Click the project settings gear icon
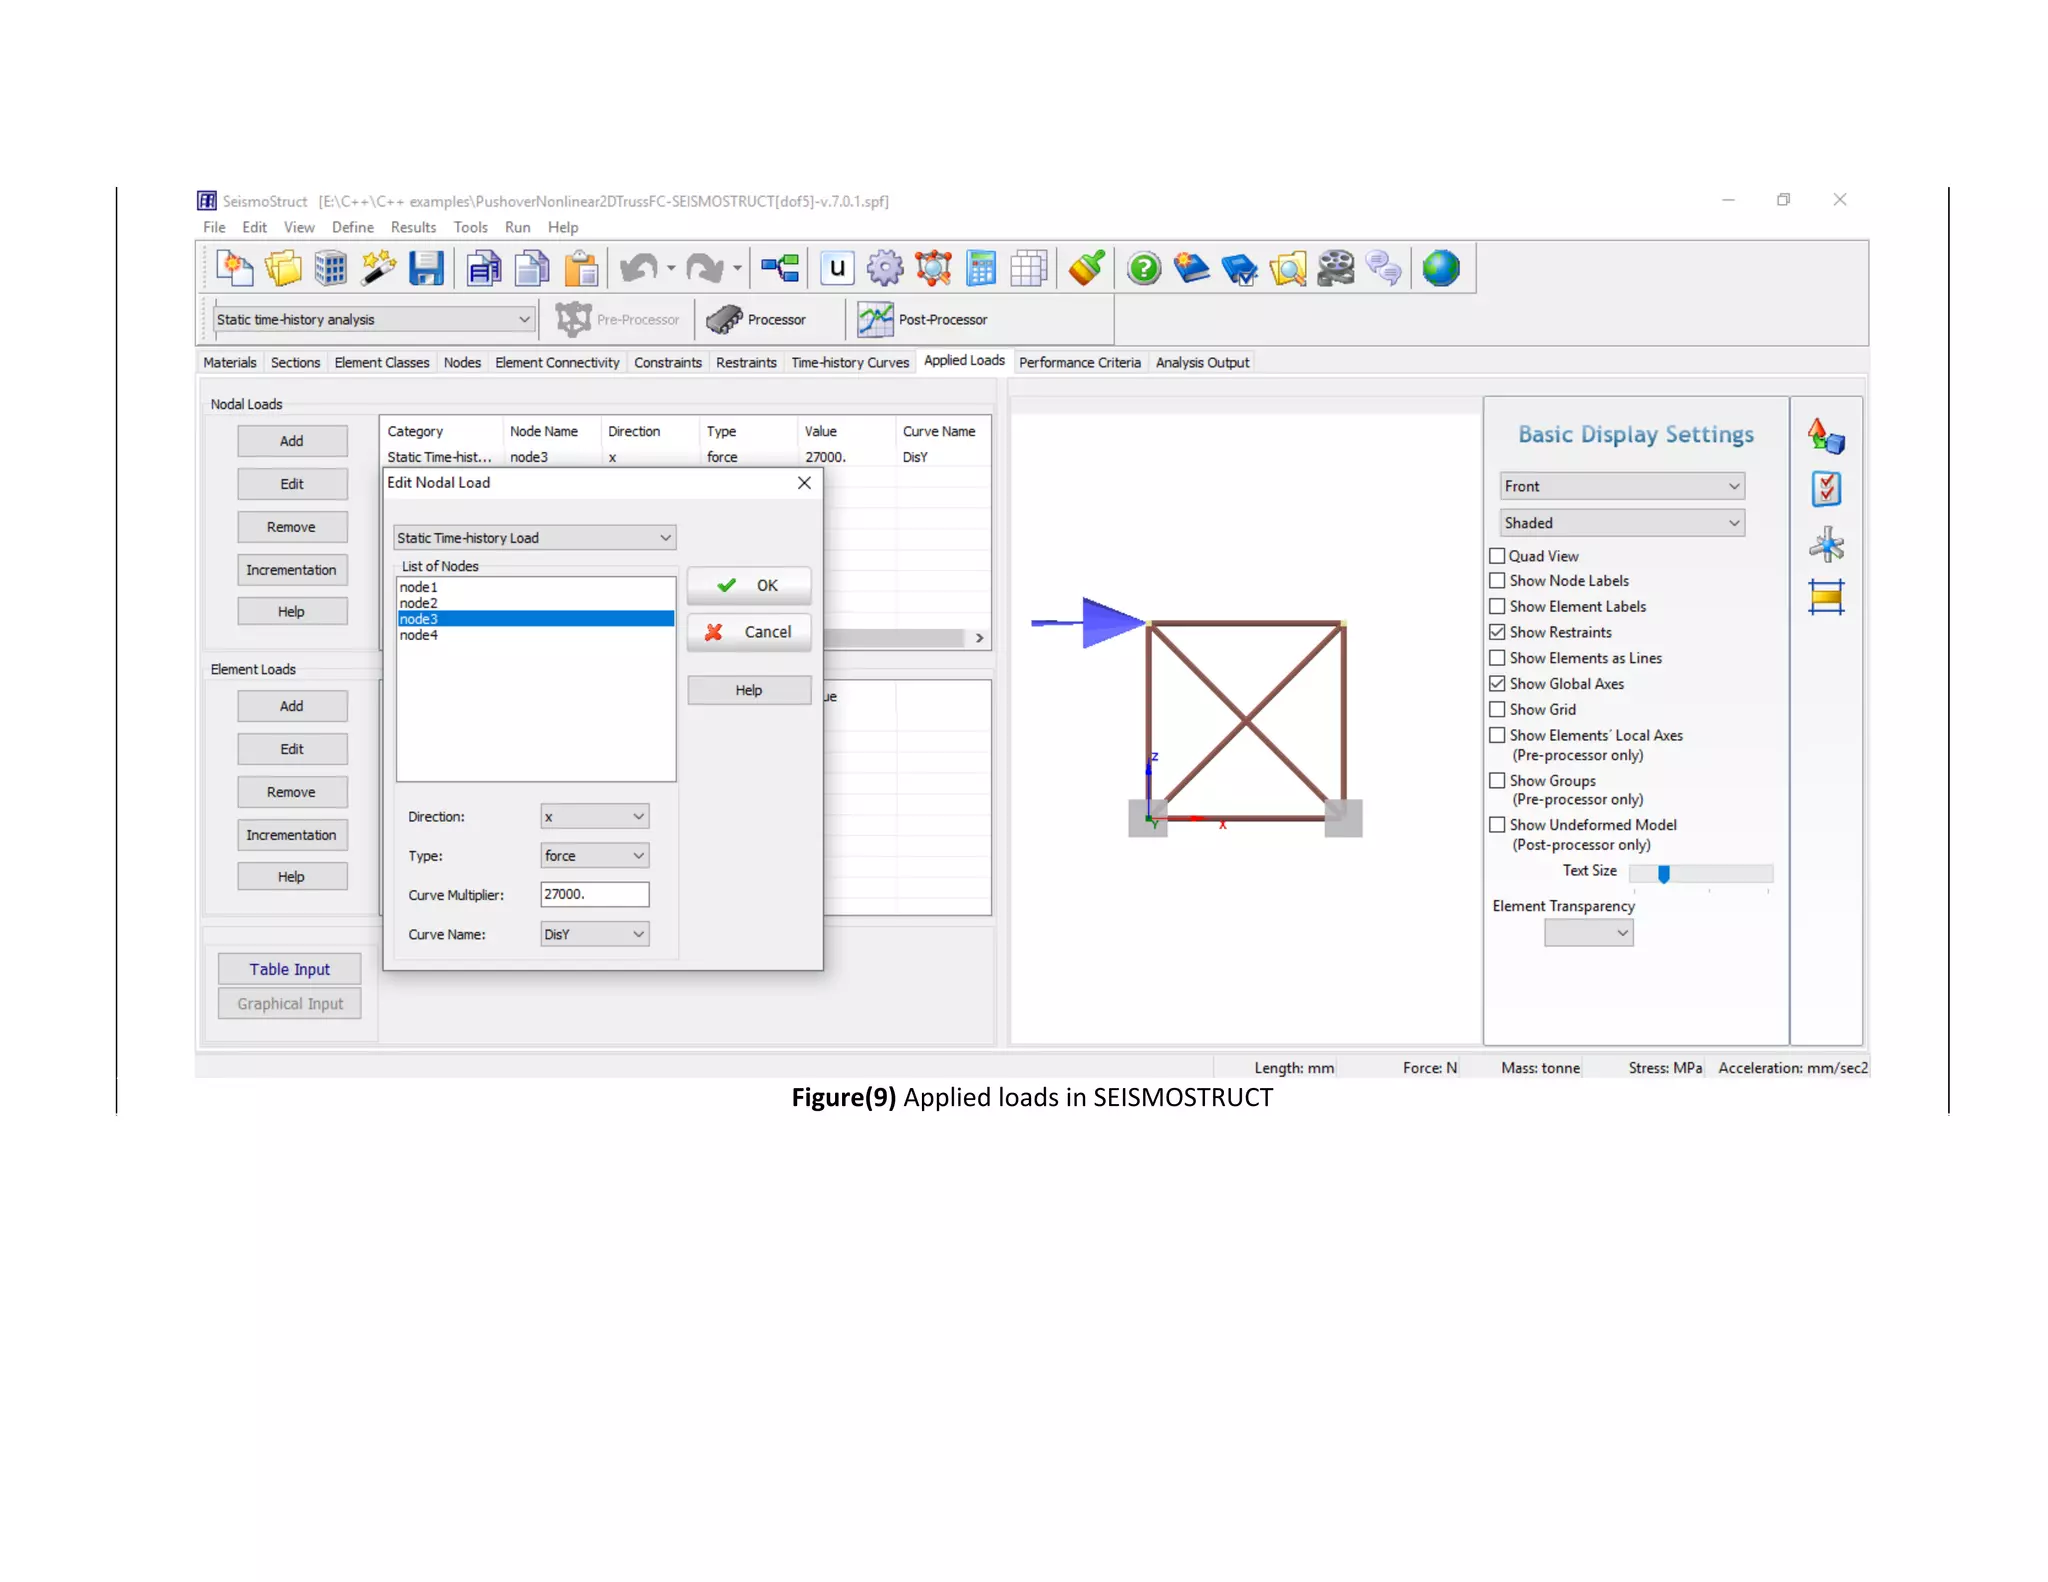 click(885, 268)
